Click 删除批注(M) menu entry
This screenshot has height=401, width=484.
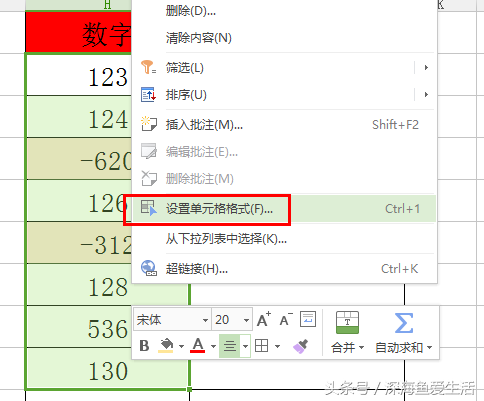284,179
